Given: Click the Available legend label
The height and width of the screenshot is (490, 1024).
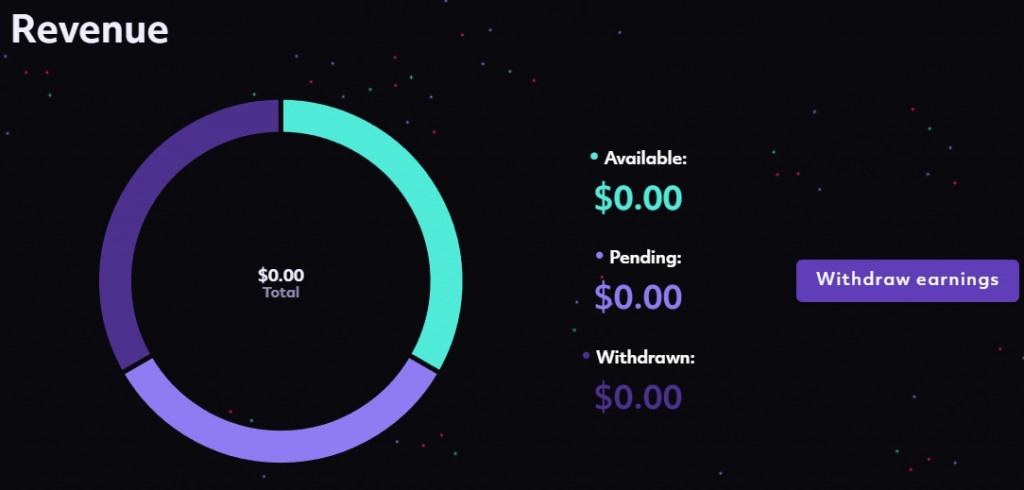Looking at the screenshot, I should click(645, 158).
